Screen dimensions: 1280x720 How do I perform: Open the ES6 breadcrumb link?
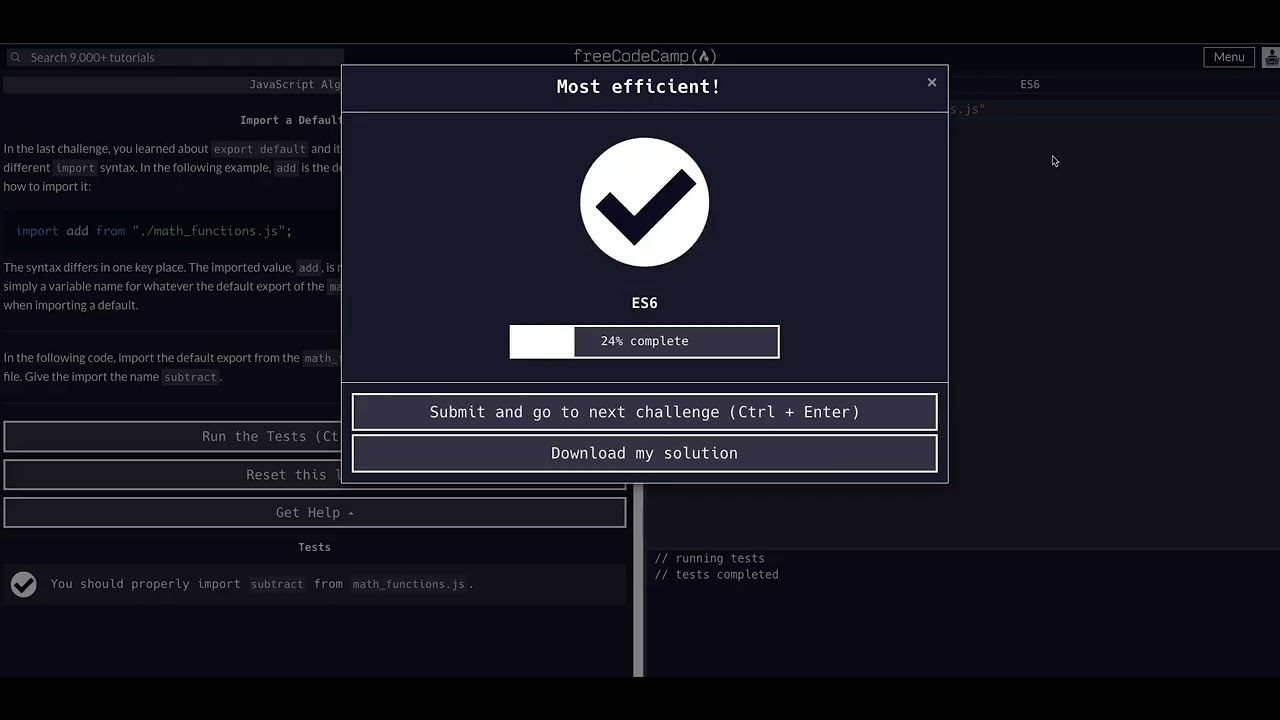click(x=1029, y=85)
